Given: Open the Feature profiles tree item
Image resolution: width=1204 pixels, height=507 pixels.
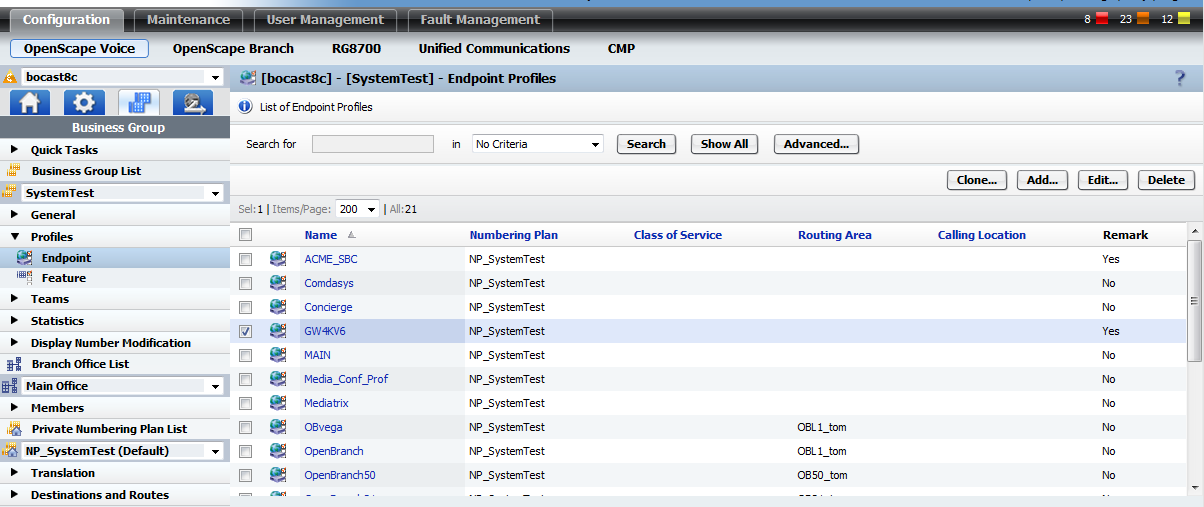Looking at the screenshot, I should click(63, 278).
